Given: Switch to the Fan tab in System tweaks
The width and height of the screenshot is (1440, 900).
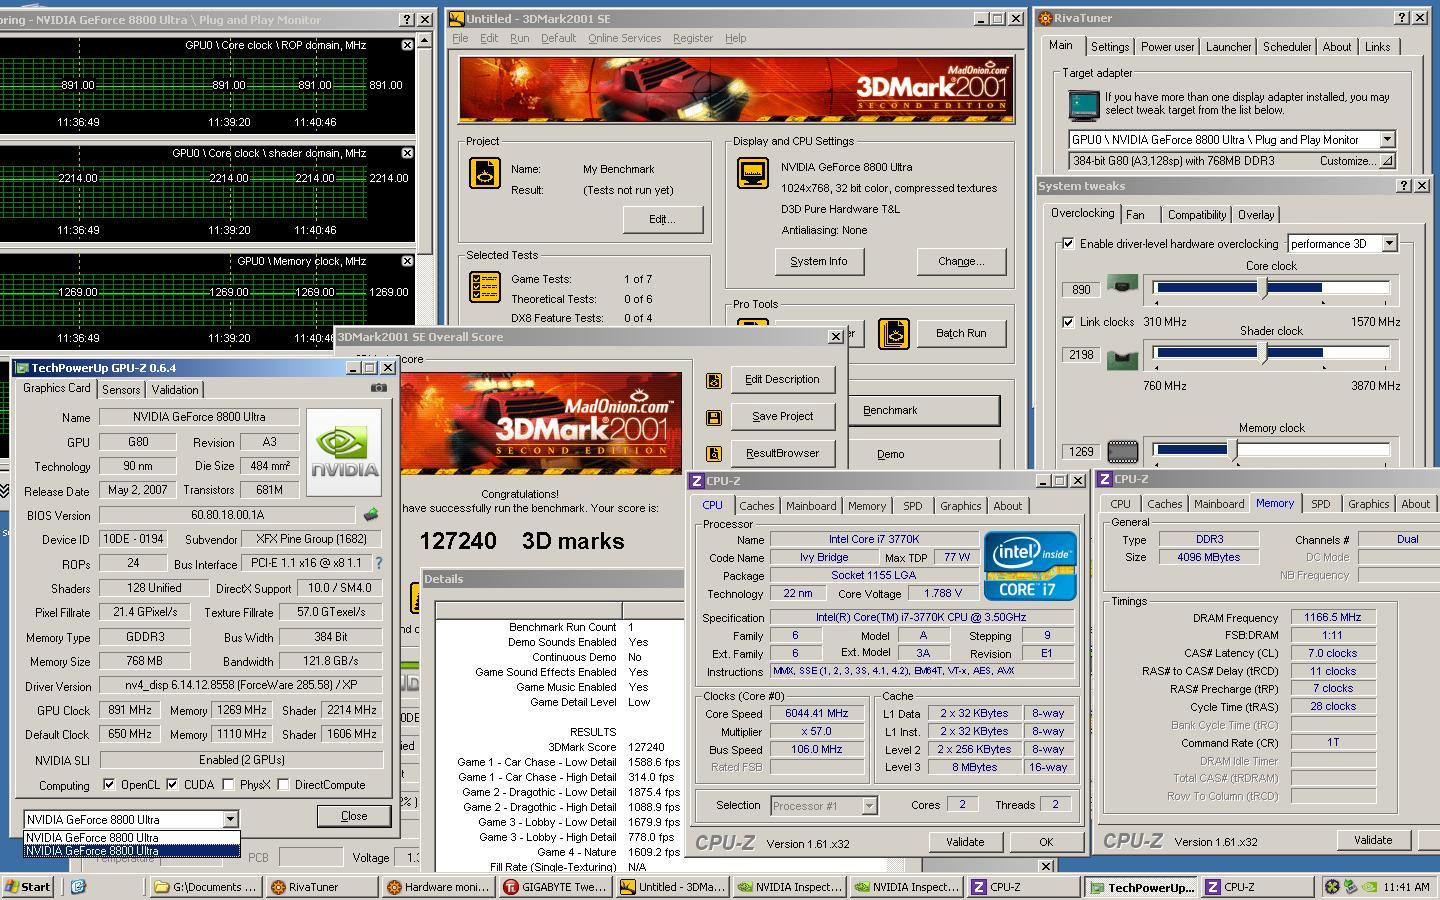Looking at the screenshot, I should click(1135, 215).
